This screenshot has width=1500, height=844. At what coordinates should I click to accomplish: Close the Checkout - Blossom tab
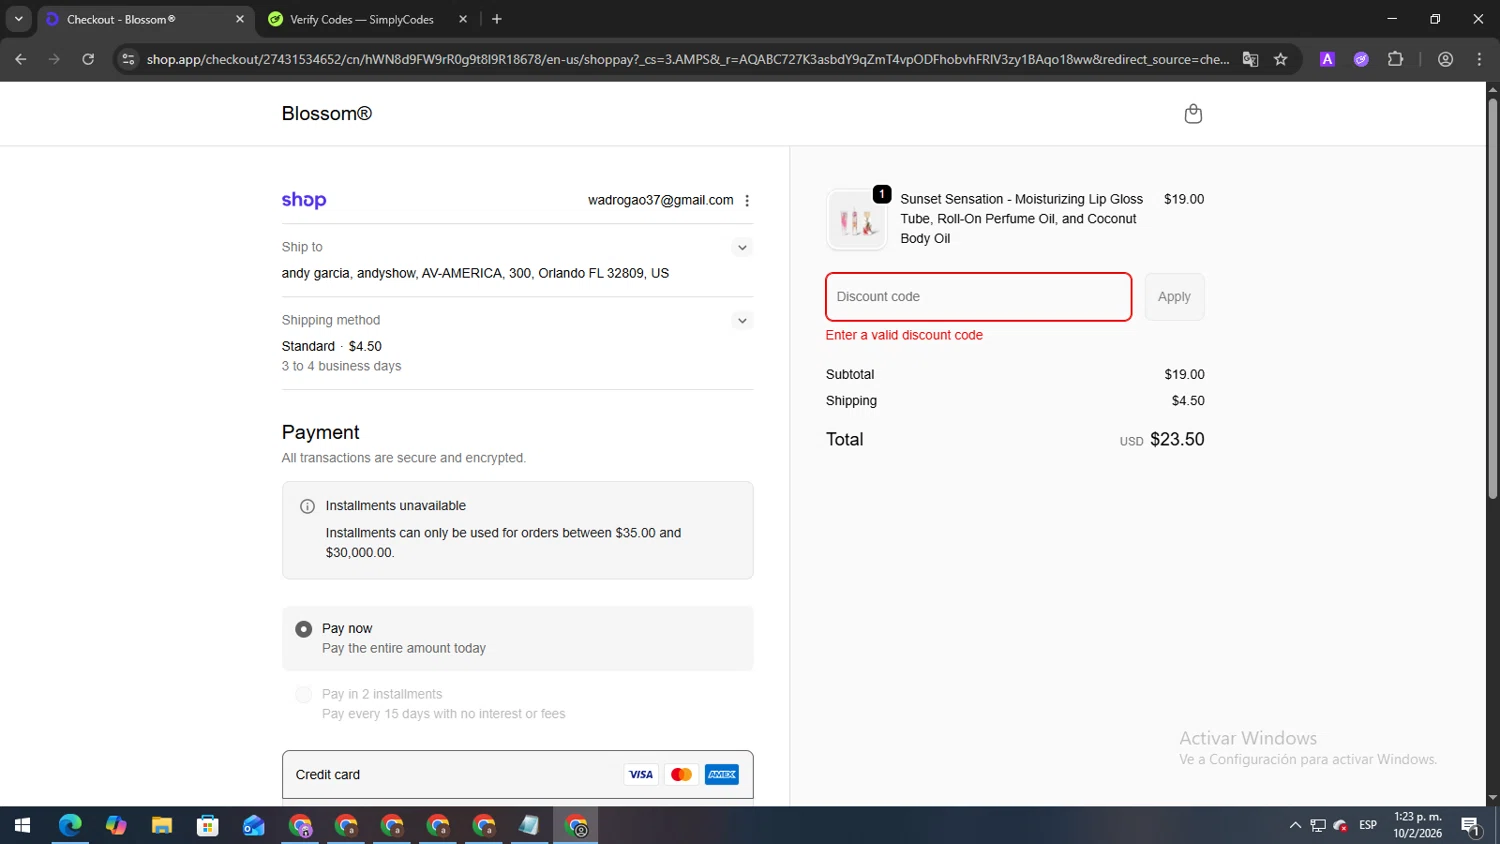pos(240,19)
